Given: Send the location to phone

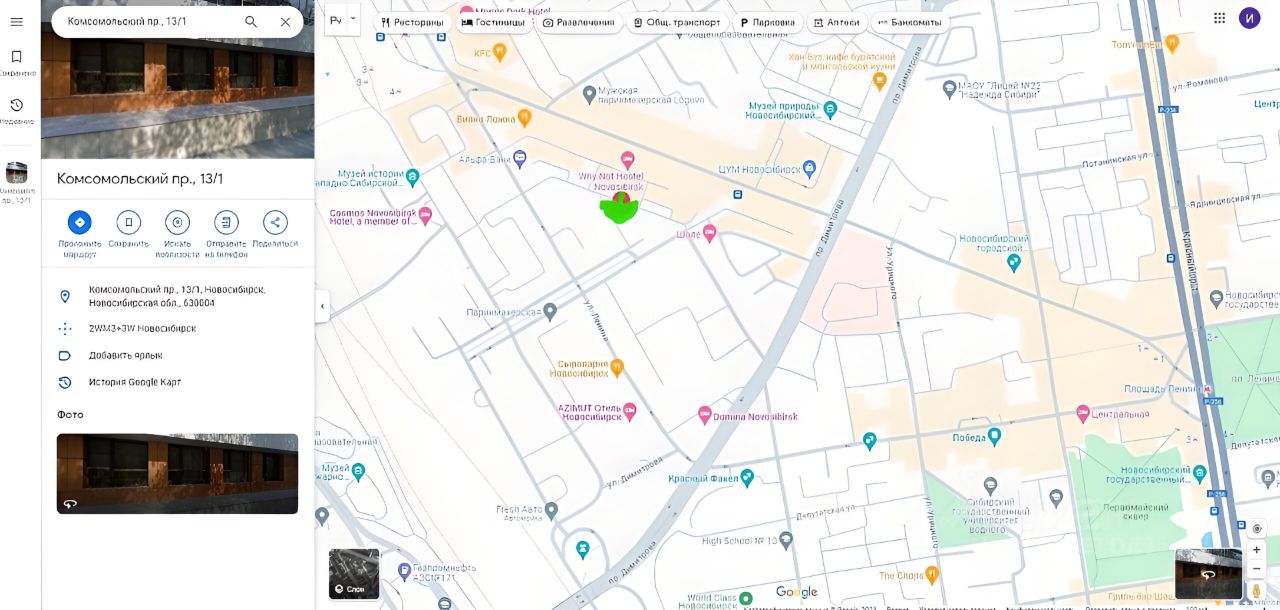Looking at the screenshot, I should [x=226, y=222].
